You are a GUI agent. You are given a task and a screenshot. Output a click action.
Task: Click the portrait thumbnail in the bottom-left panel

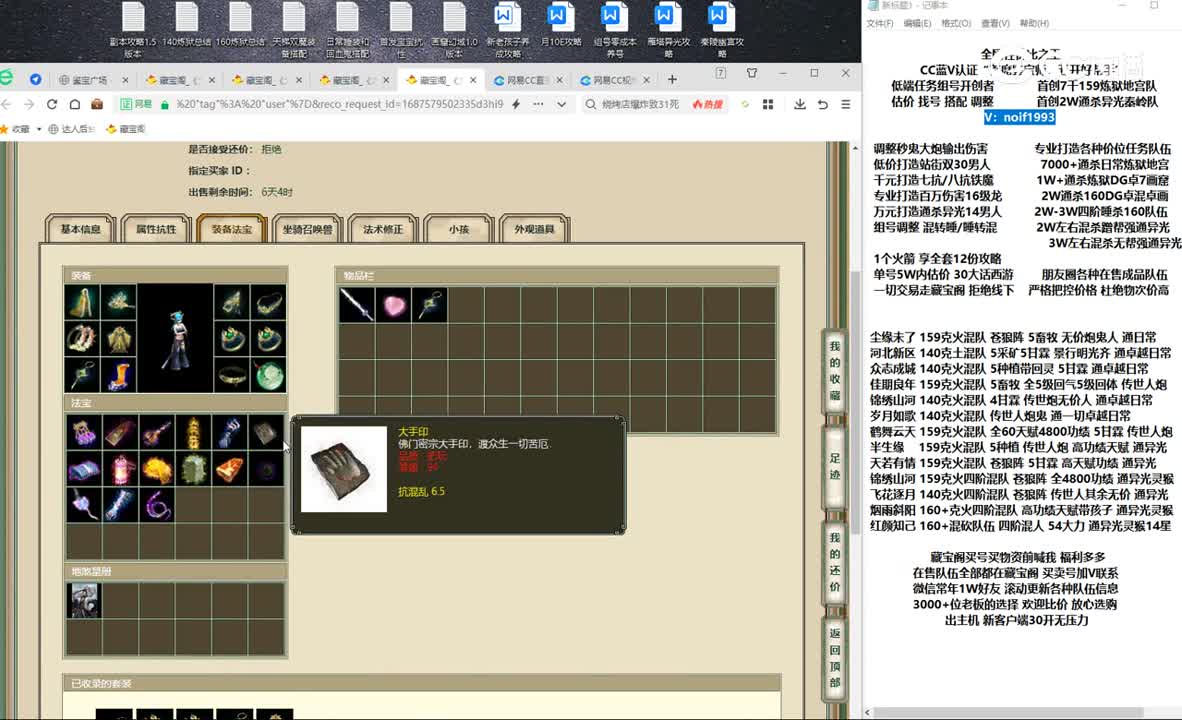[x=84, y=601]
